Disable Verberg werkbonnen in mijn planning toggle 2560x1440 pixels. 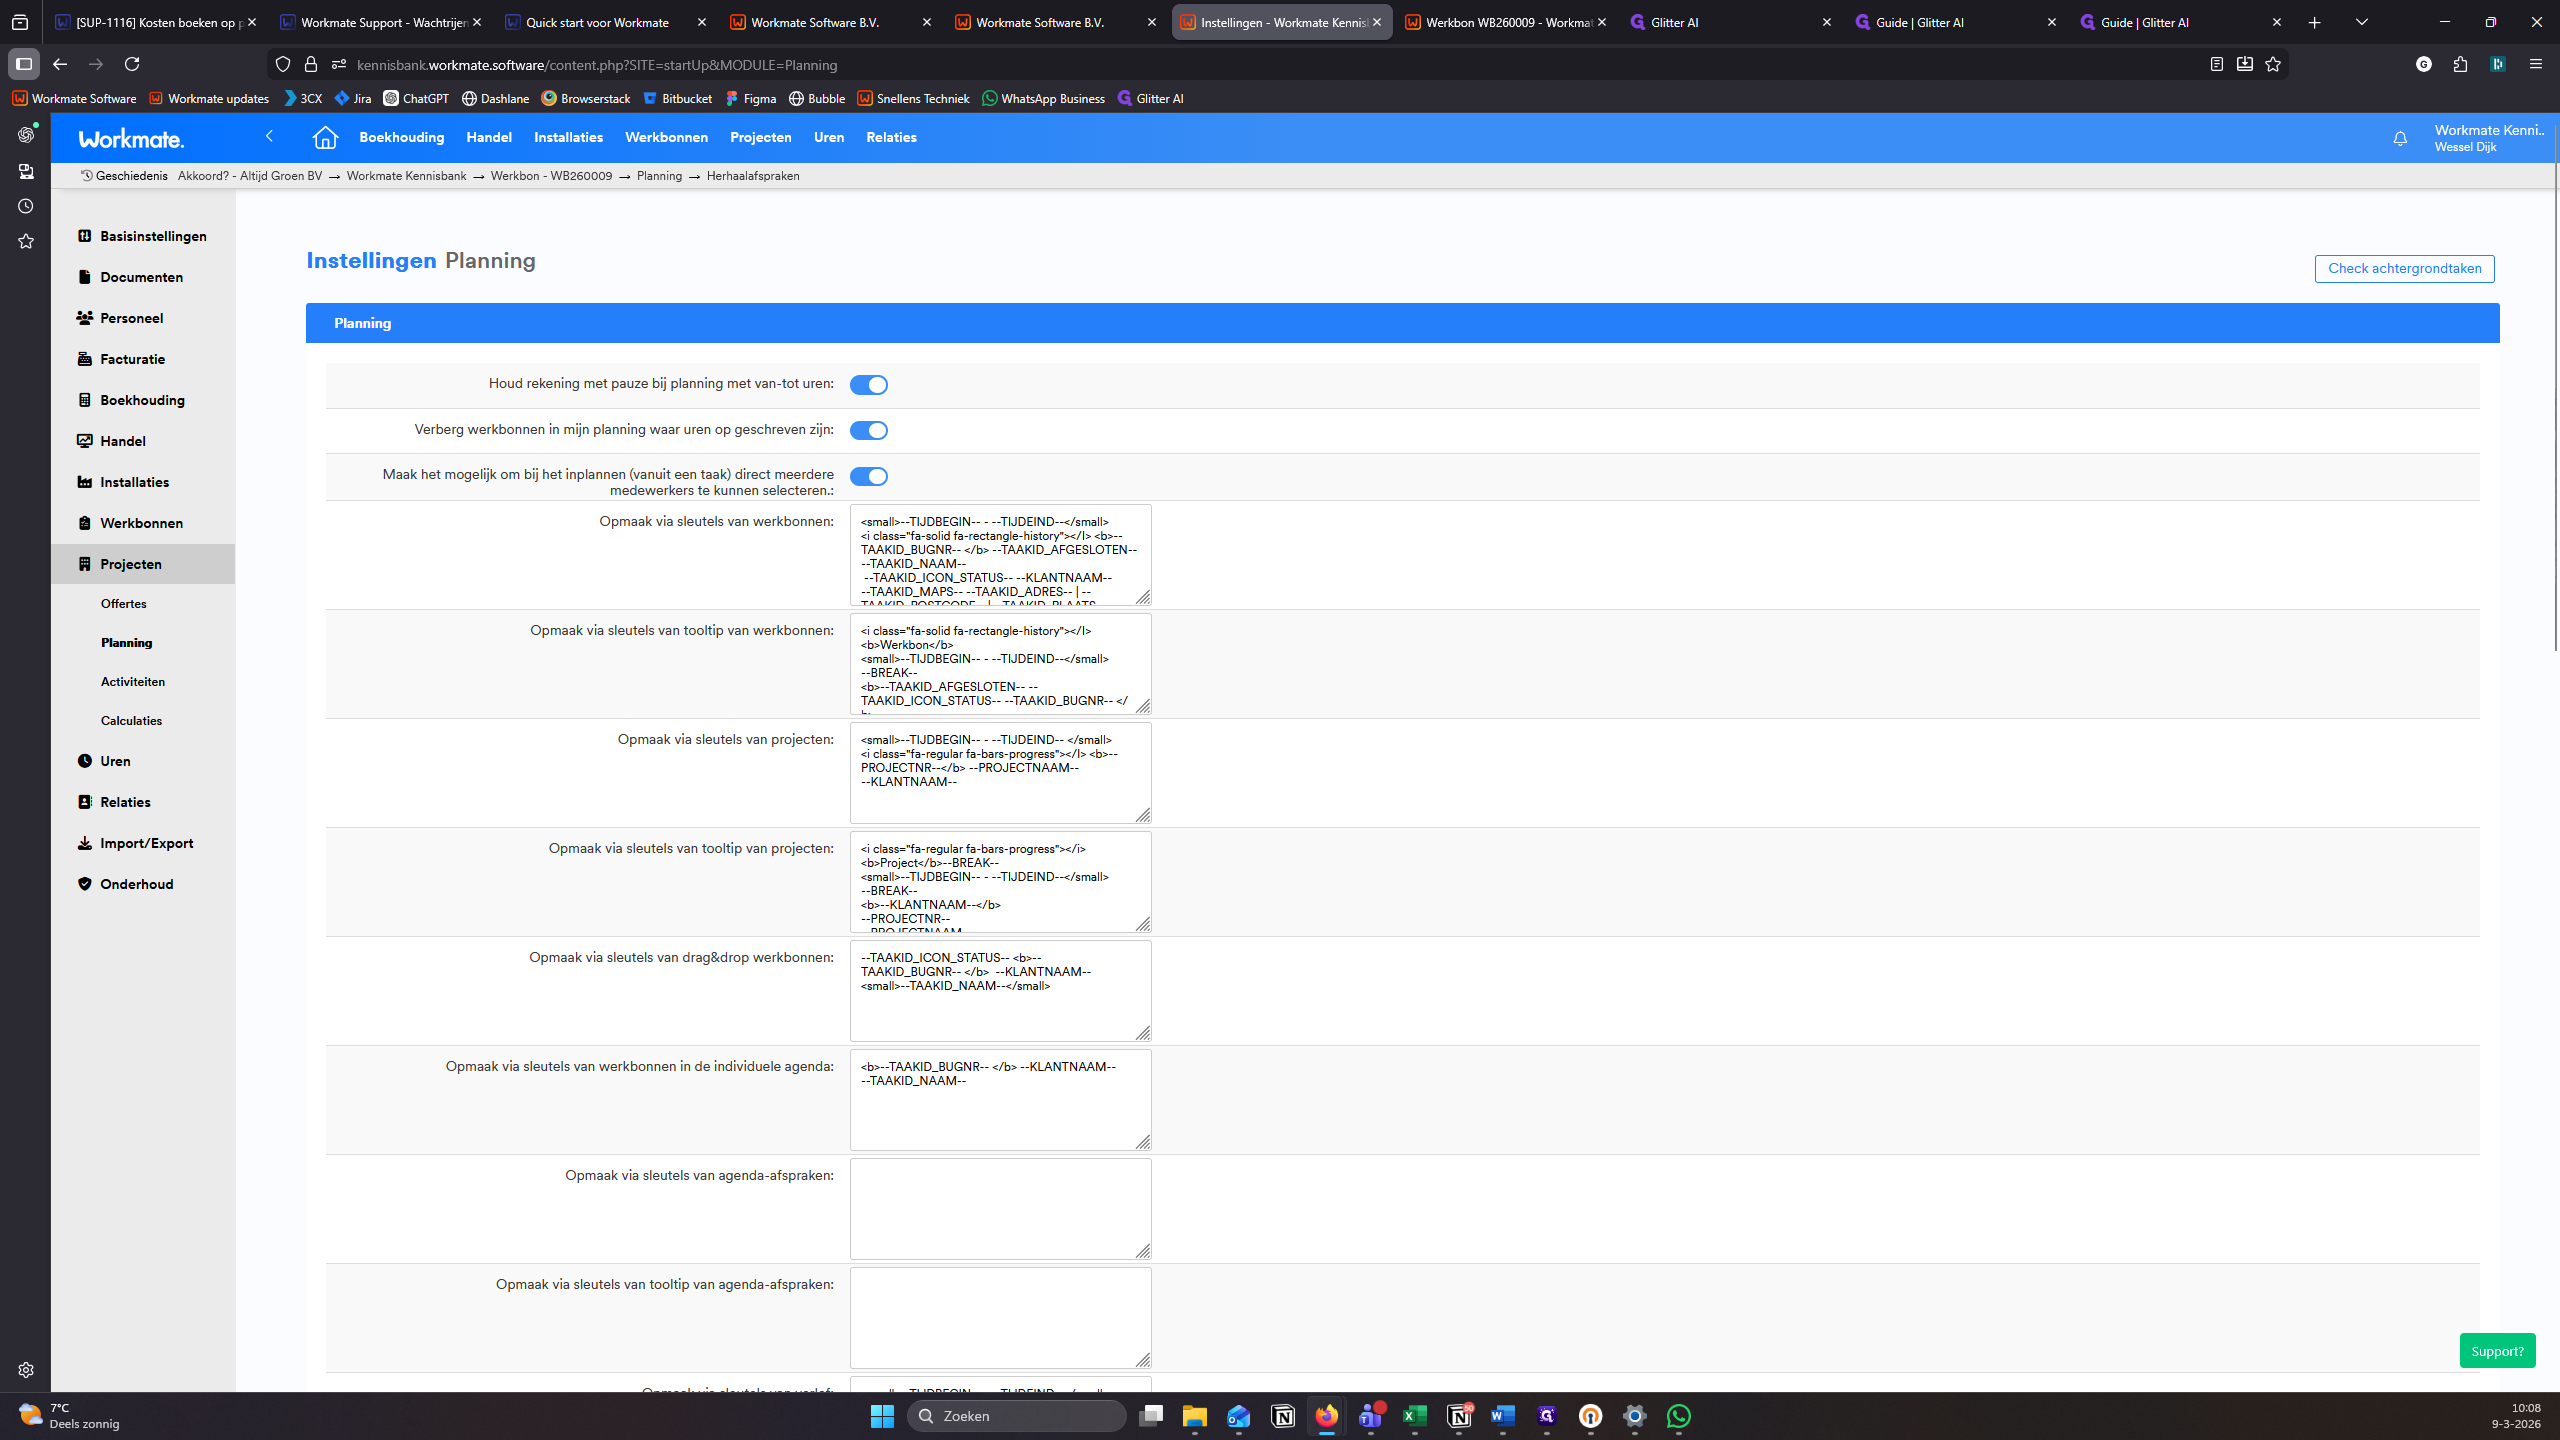[868, 430]
